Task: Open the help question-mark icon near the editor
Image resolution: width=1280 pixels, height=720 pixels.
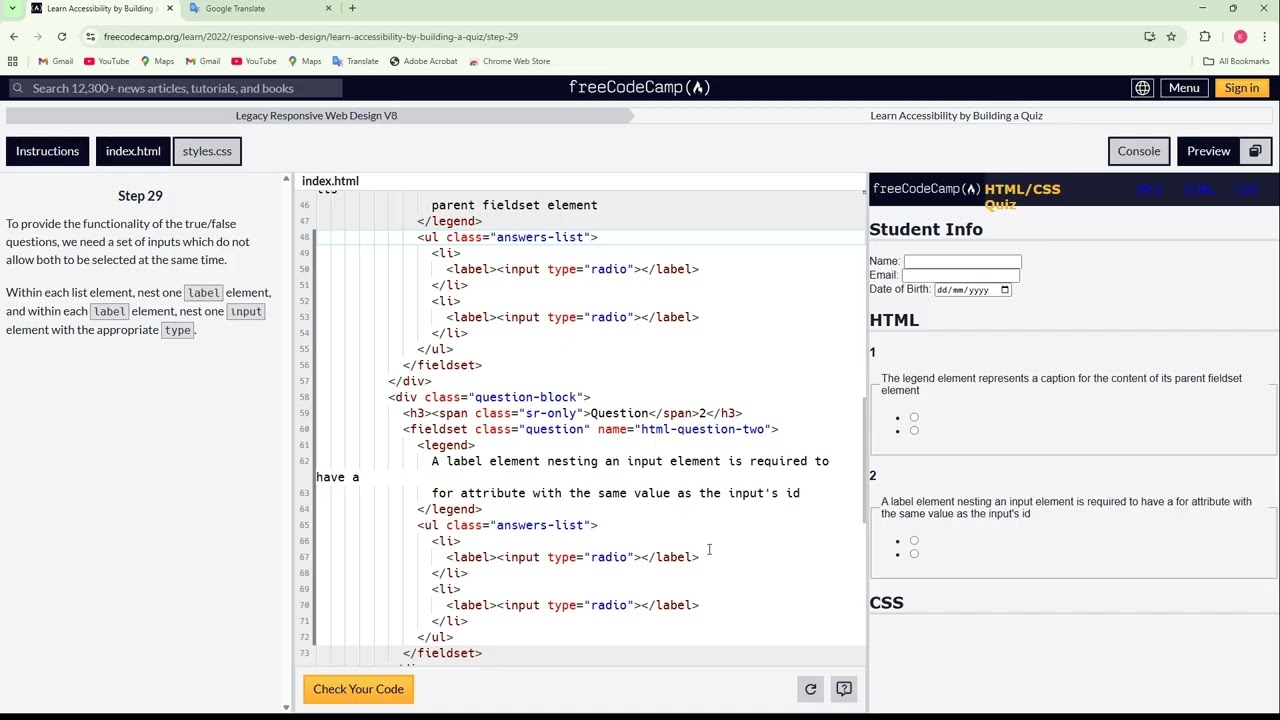Action: 844,689
